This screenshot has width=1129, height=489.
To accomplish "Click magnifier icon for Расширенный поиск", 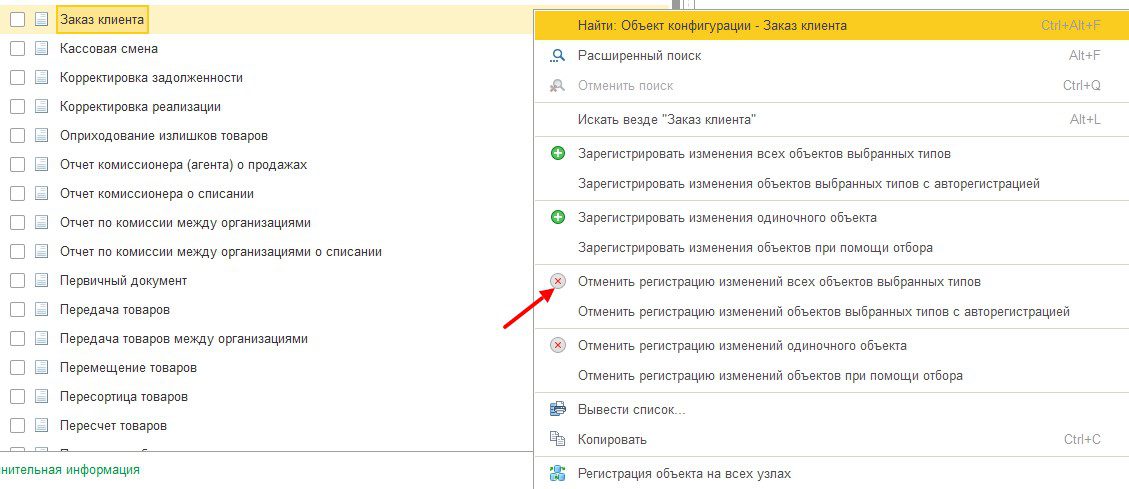I will tap(558, 56).
